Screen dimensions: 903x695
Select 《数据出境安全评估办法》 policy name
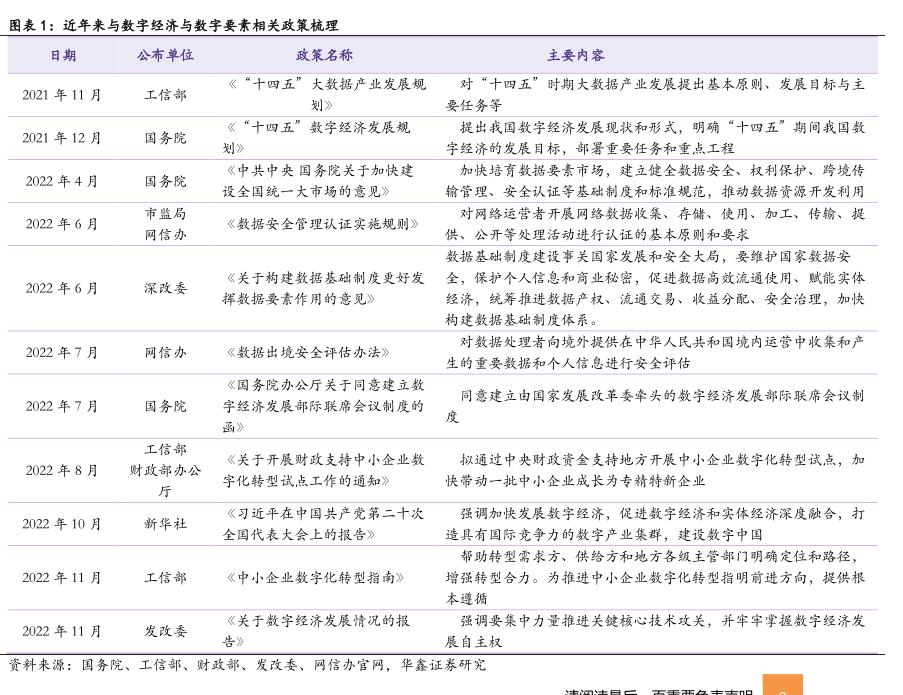tap(308, 352)
